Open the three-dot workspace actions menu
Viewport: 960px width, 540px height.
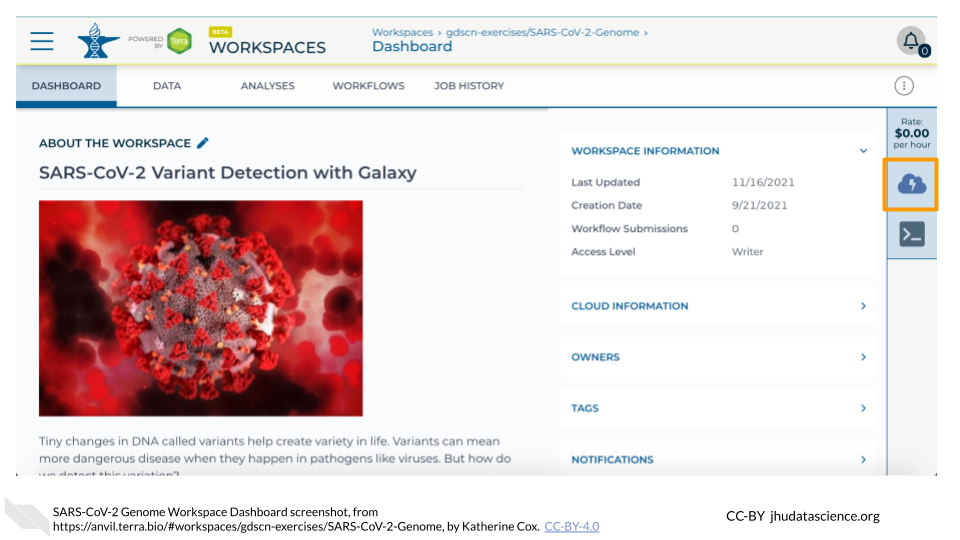click(904, 86)
